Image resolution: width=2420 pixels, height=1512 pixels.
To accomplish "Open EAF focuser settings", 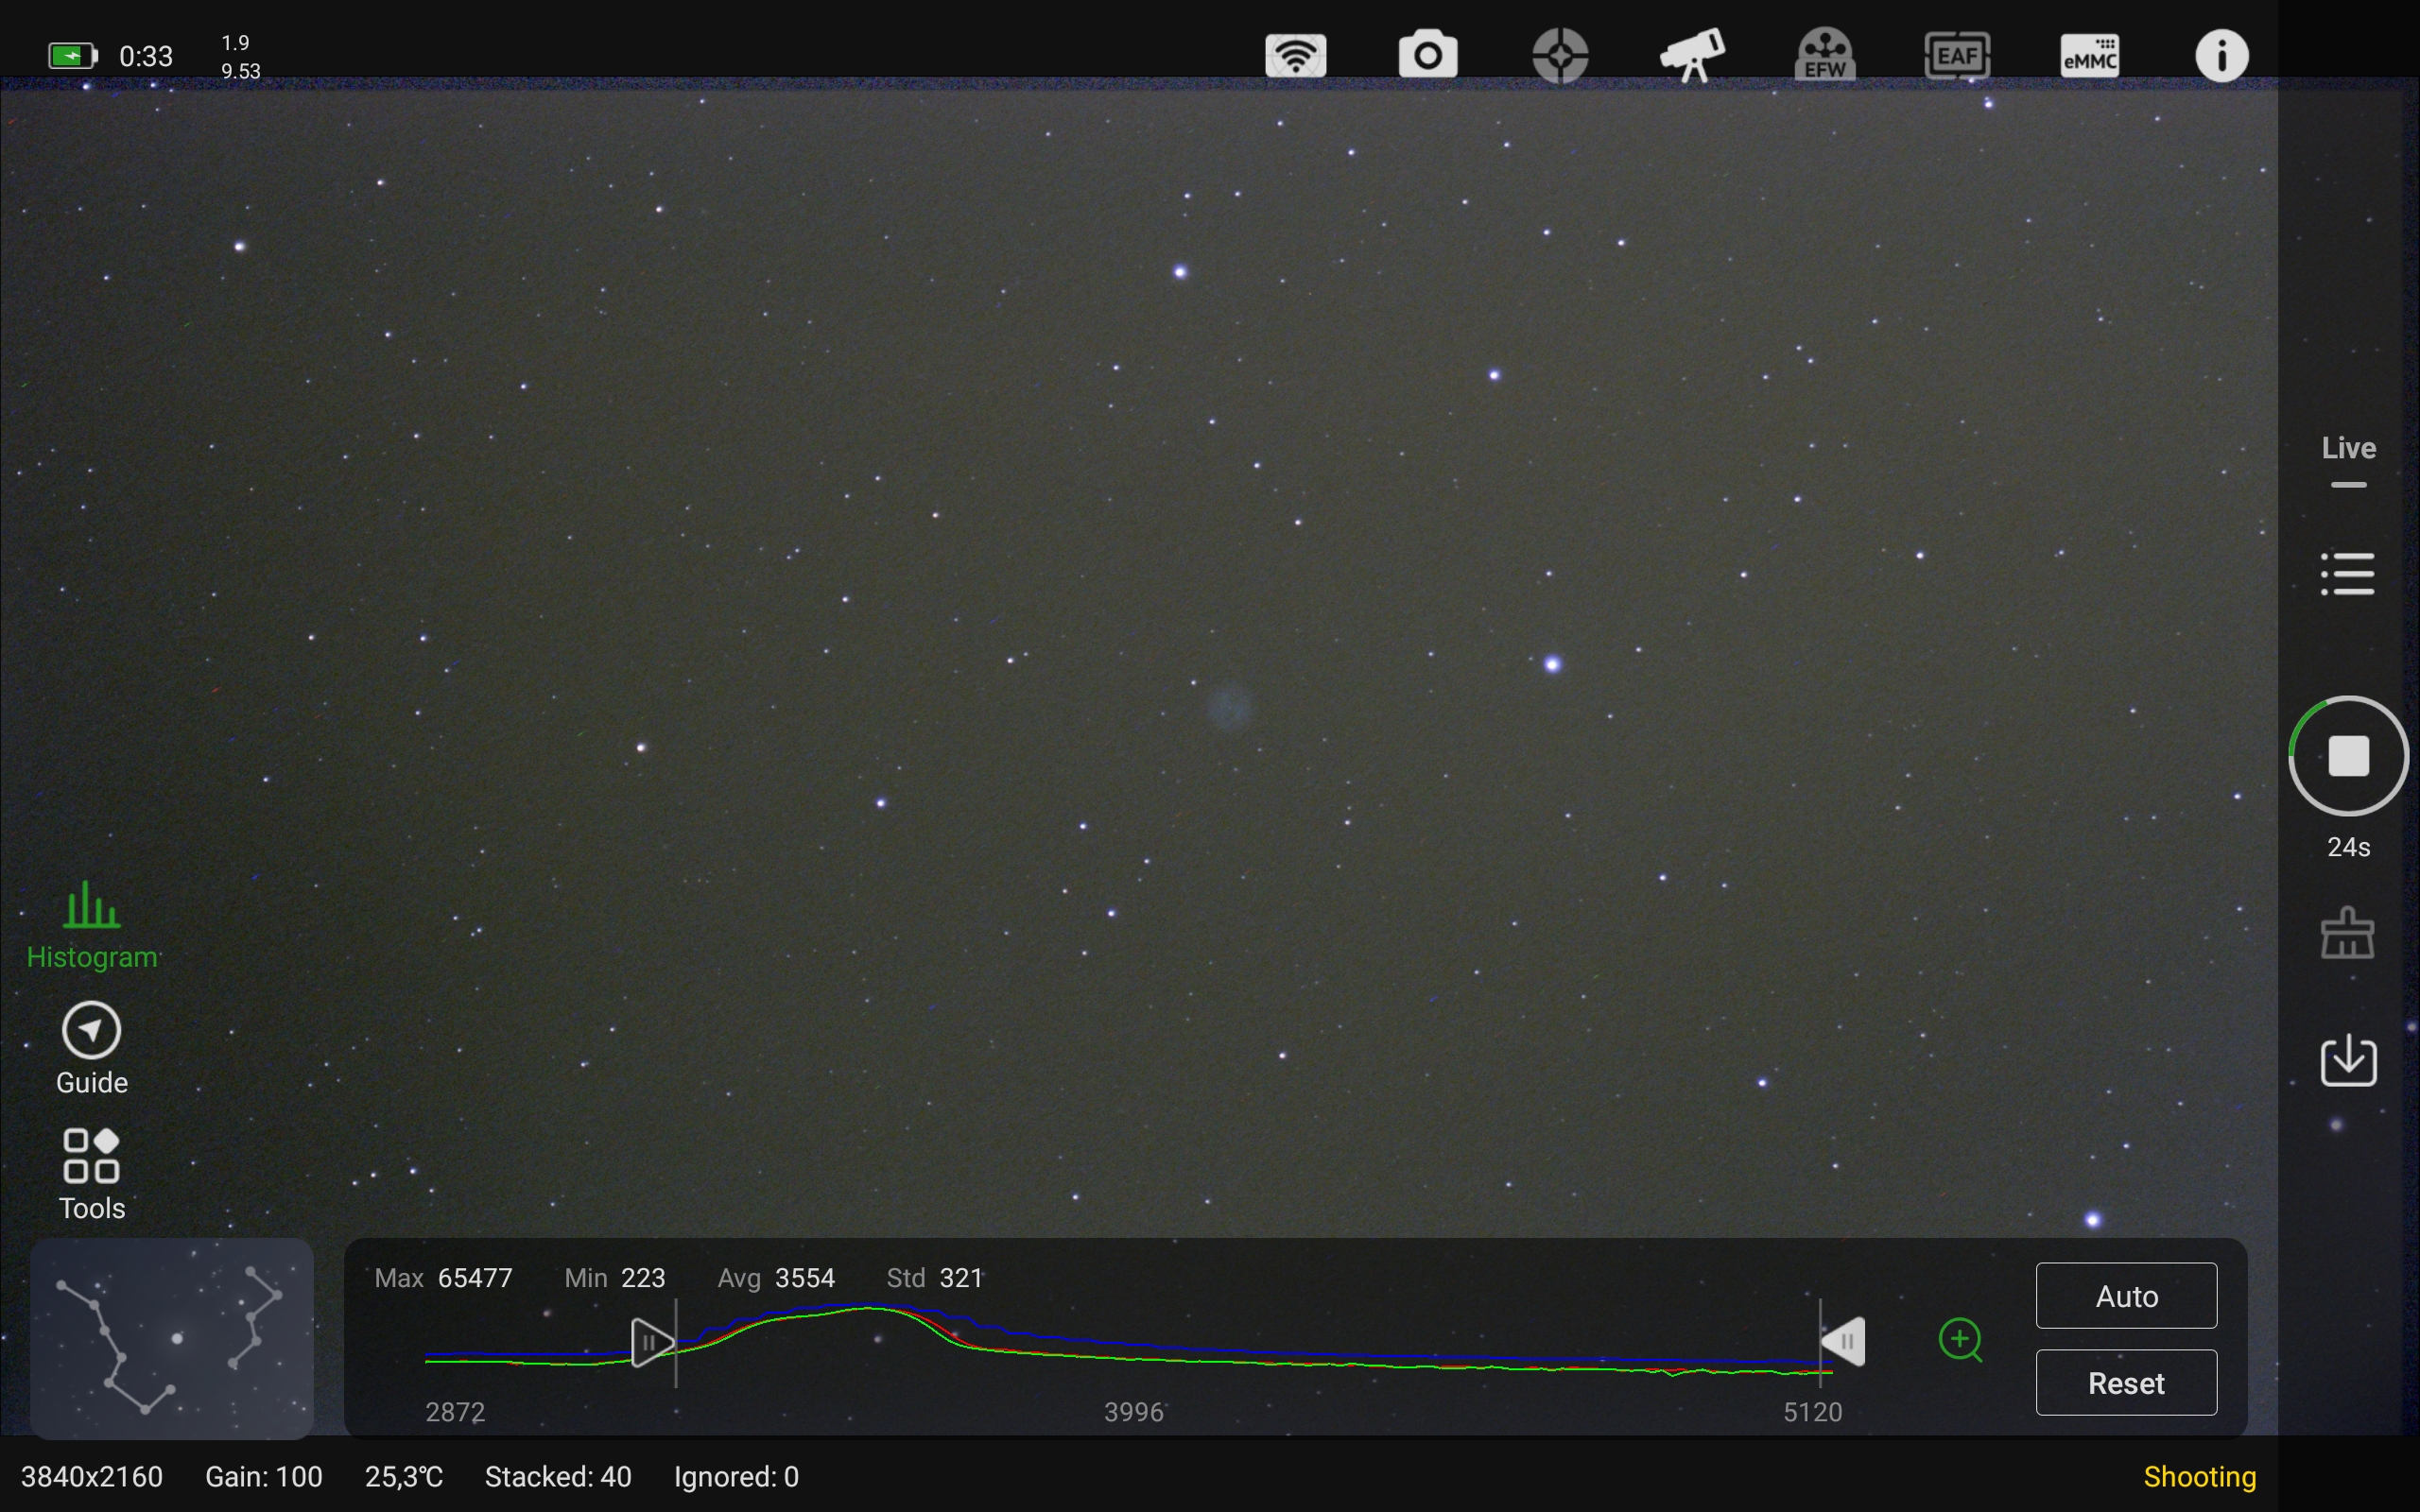I will [x=1957, y=55].
